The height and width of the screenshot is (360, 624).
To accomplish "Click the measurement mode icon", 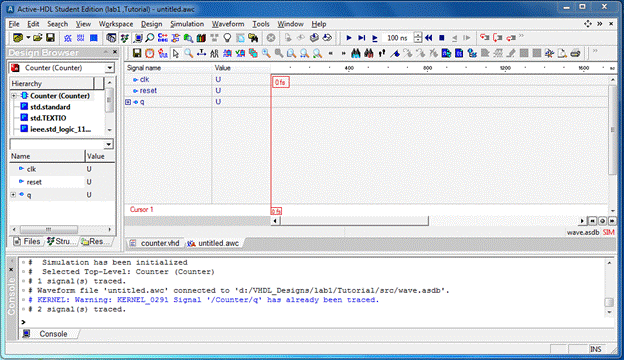I will tap(201, 53).
